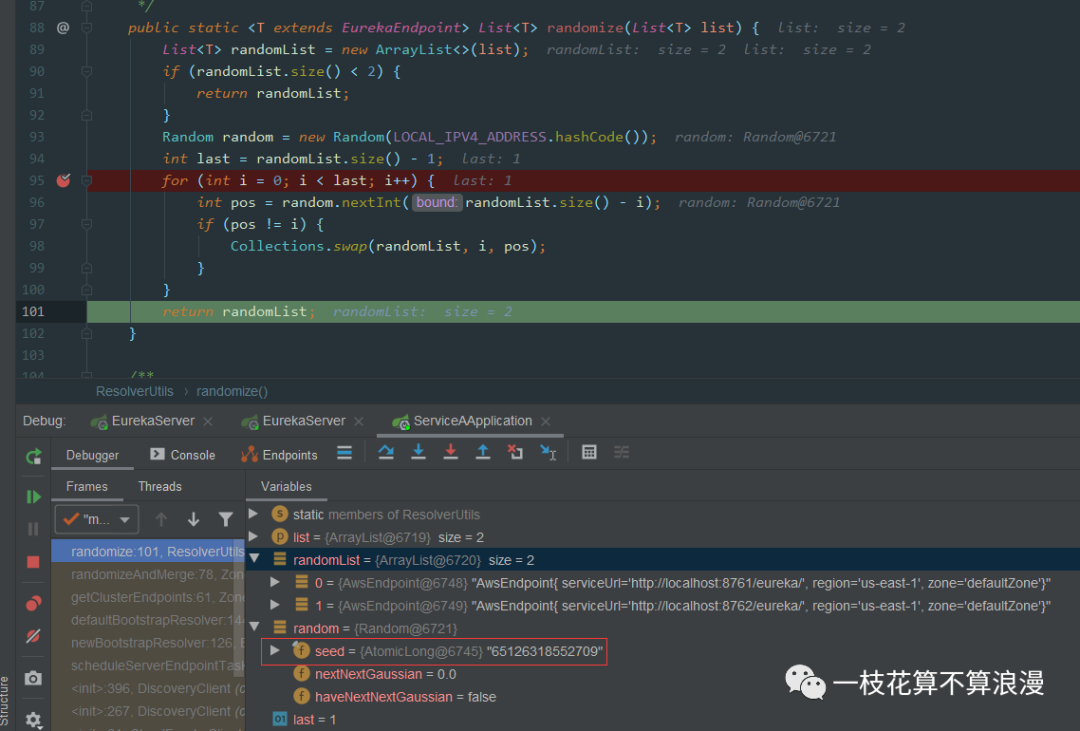This screenshot has width=1080, height=731.
Task: Click the Step Over button
Action: (x=386, y=453)
